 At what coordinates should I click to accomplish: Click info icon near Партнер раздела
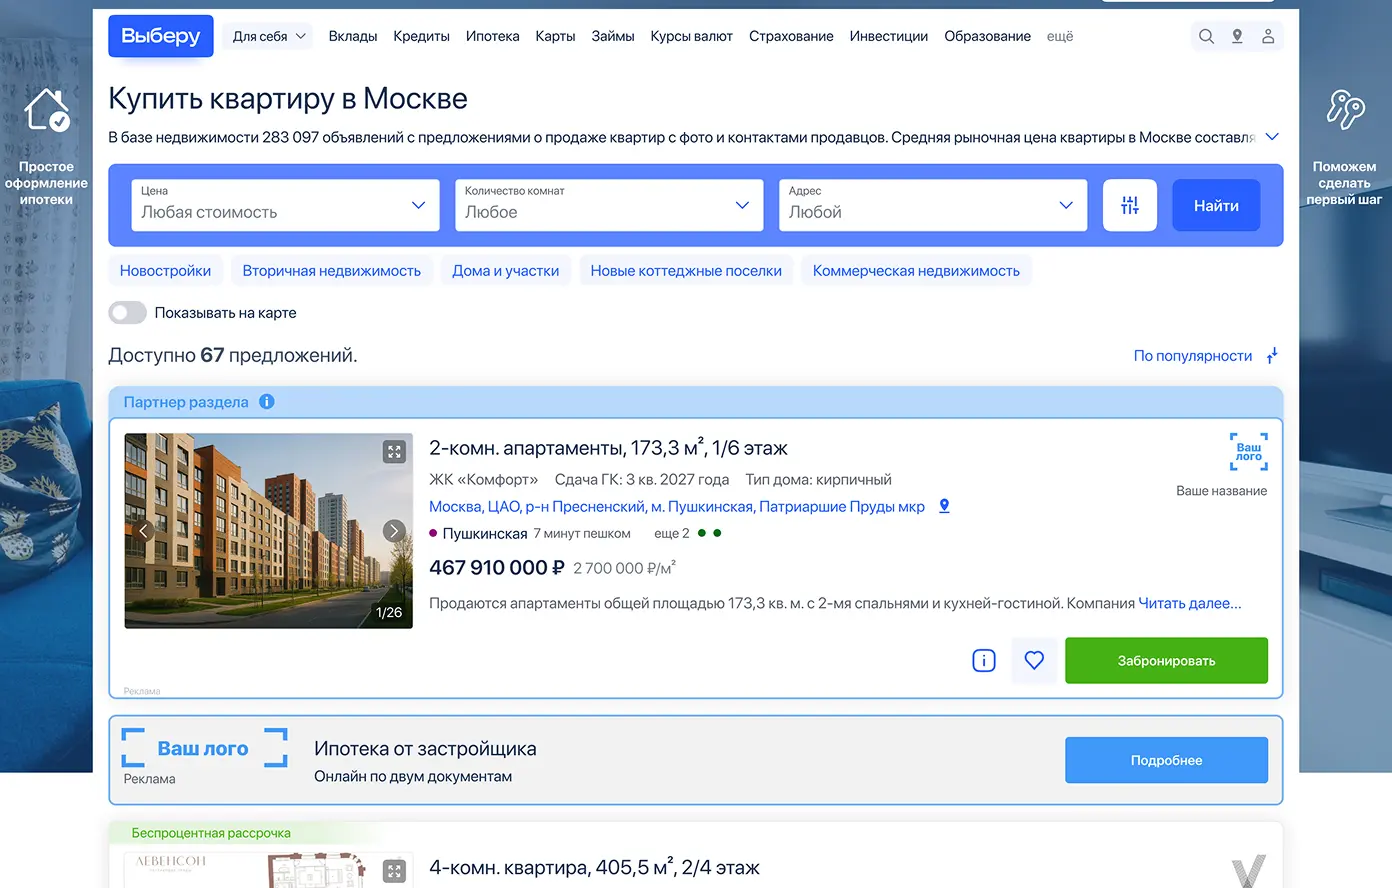(x=267, y=402)
